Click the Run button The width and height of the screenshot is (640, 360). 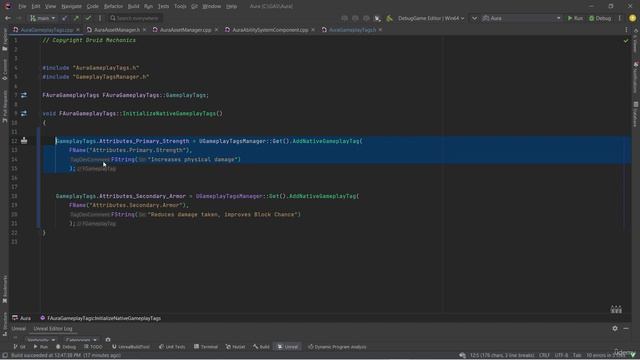tap(575, 18)
